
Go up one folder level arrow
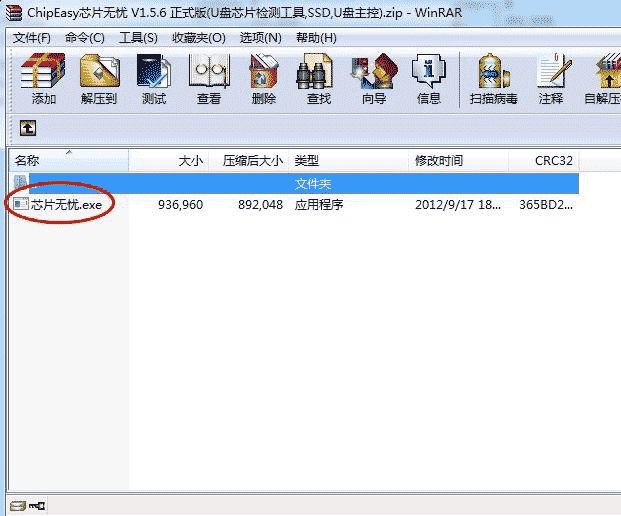point(28,128)
